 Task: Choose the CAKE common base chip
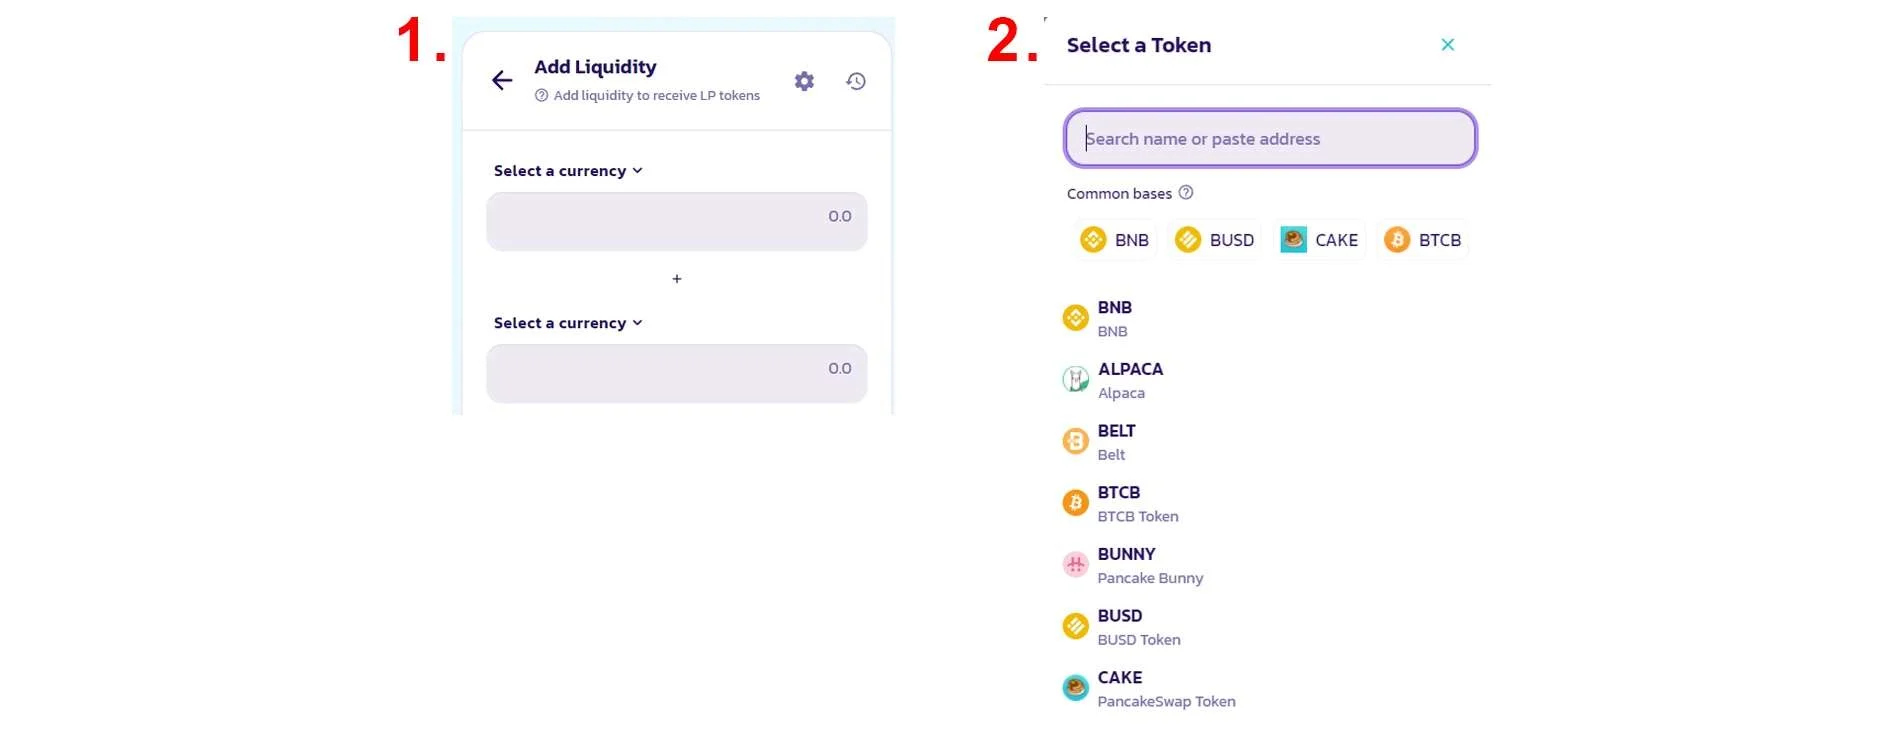coord(1320,240)
